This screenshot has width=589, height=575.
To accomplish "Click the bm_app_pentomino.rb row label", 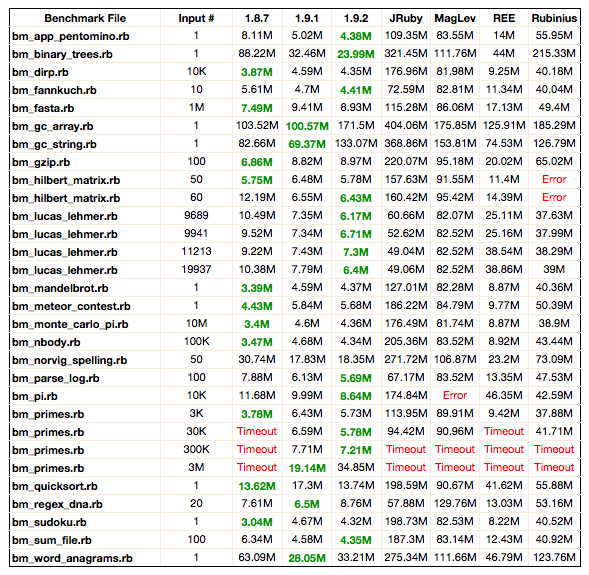I will point(71,36).
